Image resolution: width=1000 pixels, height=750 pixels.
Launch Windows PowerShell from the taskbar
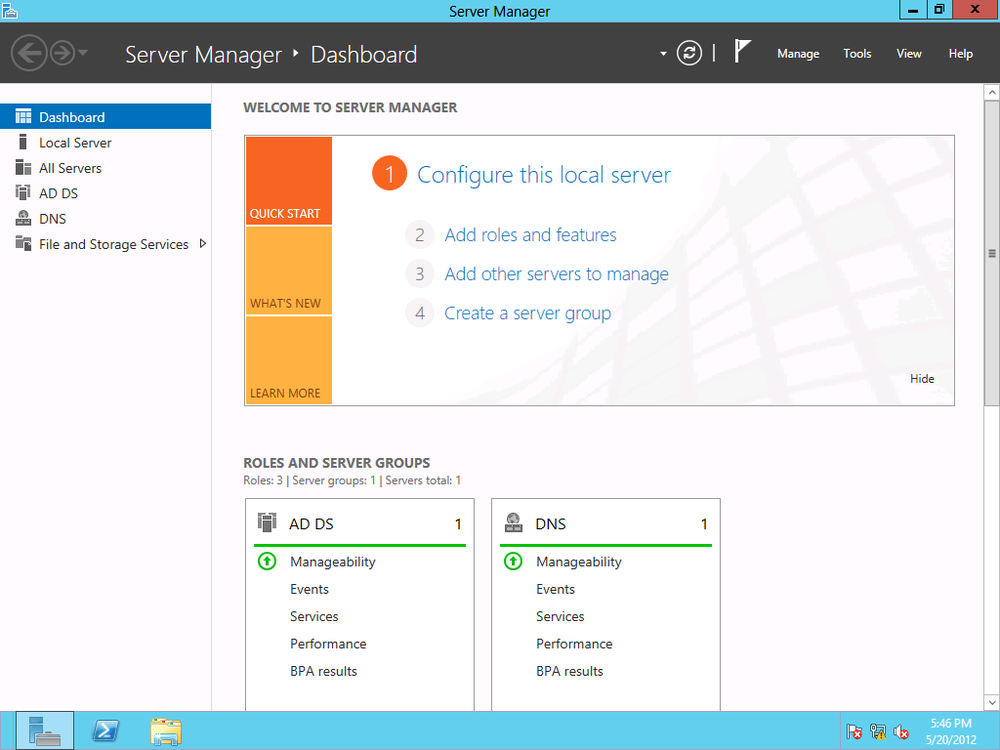pyautogui.click(x=105, y=731)
